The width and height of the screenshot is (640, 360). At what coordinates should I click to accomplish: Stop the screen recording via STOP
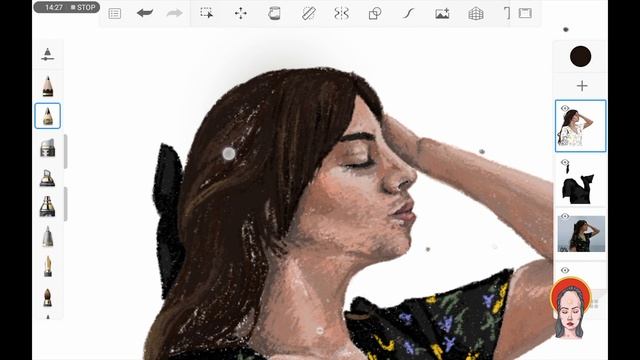(83, 7)
